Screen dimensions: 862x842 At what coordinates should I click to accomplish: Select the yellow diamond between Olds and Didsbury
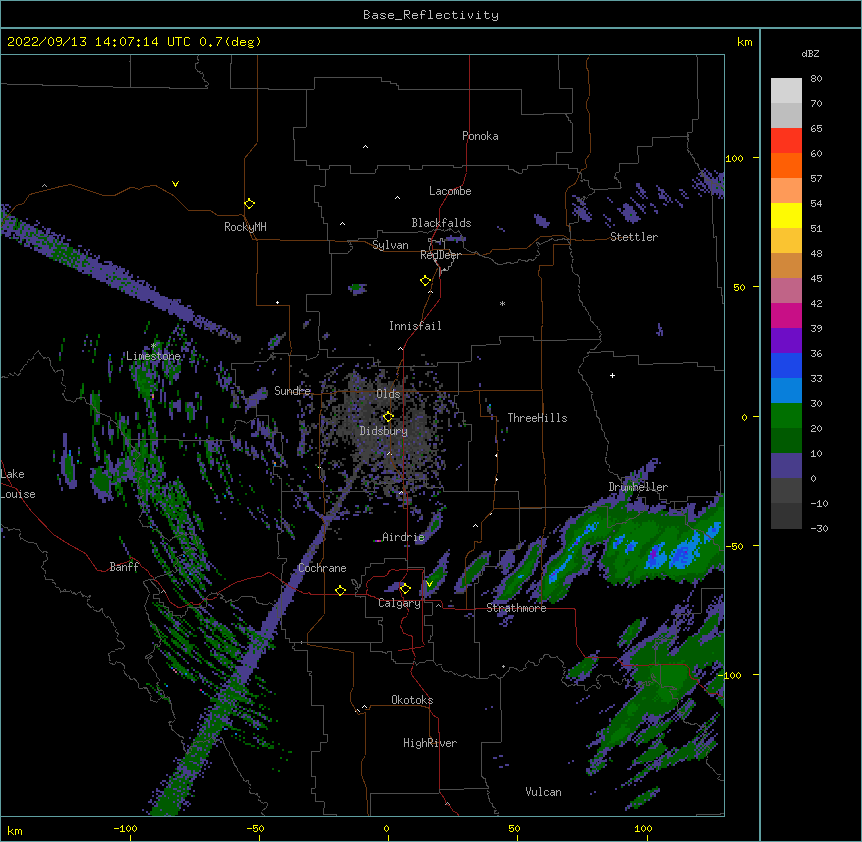(x=388, y=417)
